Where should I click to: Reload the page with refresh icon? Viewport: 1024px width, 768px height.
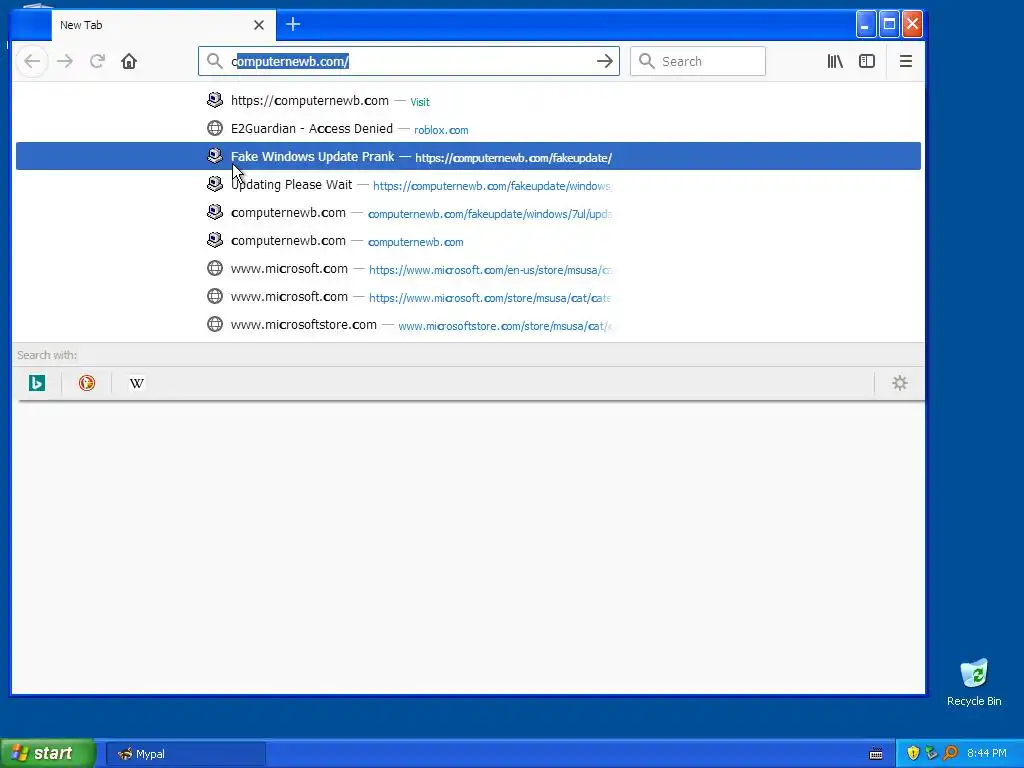(97, 61)
